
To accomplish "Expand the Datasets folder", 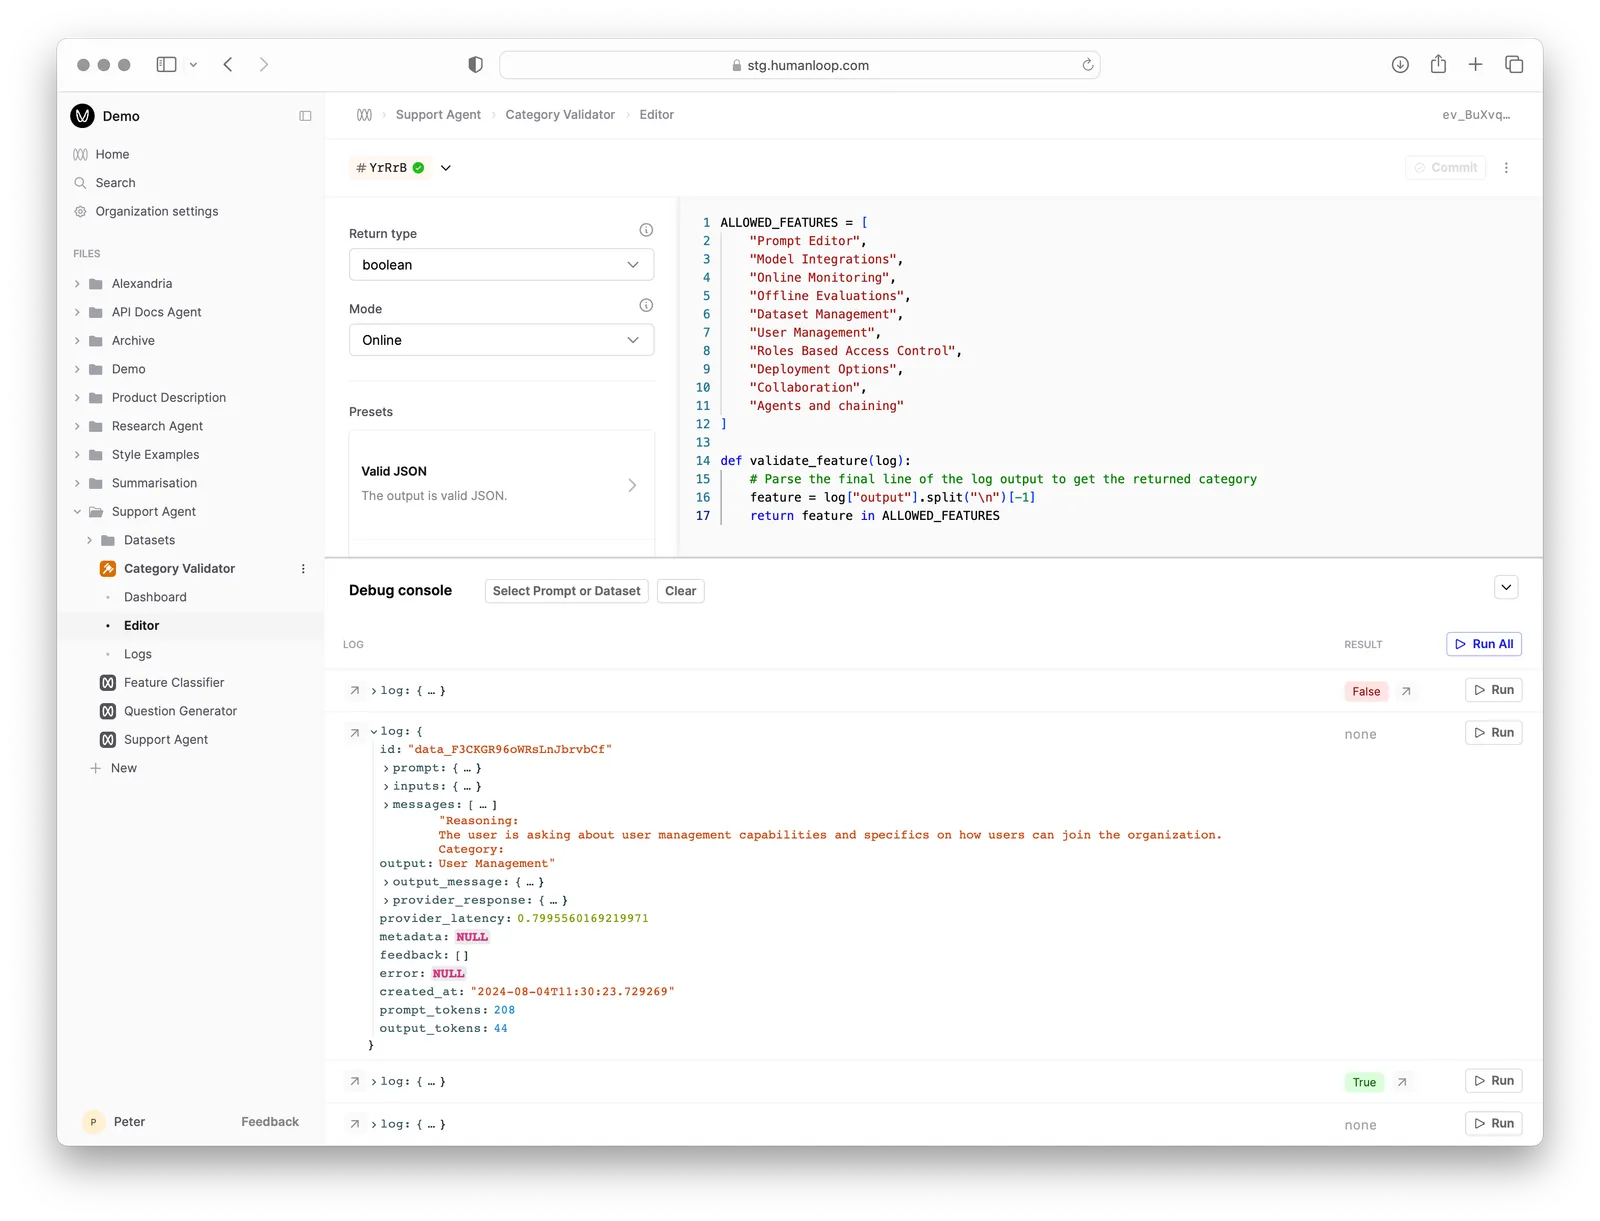I will coord(89,541).
